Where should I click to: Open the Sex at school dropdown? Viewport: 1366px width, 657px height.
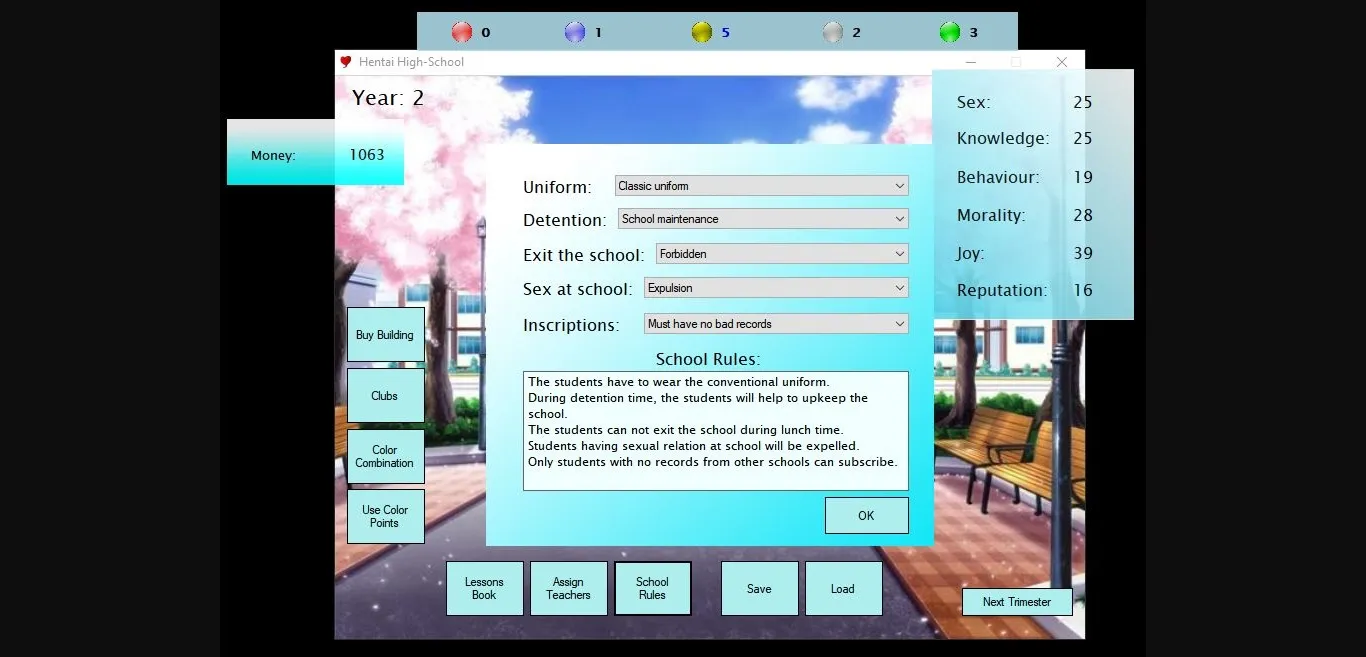click(x=775, y=288)
